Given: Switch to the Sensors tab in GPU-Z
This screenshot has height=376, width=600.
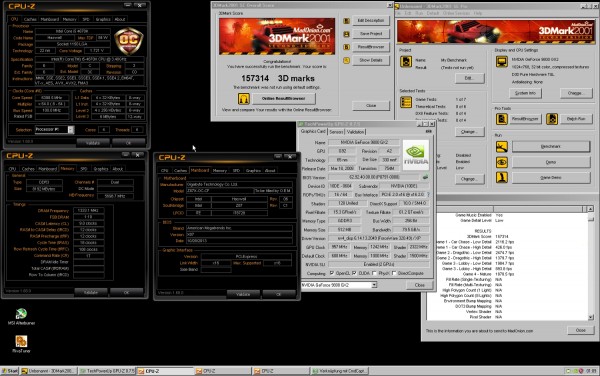Looking at the screenshot, I should pos(336,132).
